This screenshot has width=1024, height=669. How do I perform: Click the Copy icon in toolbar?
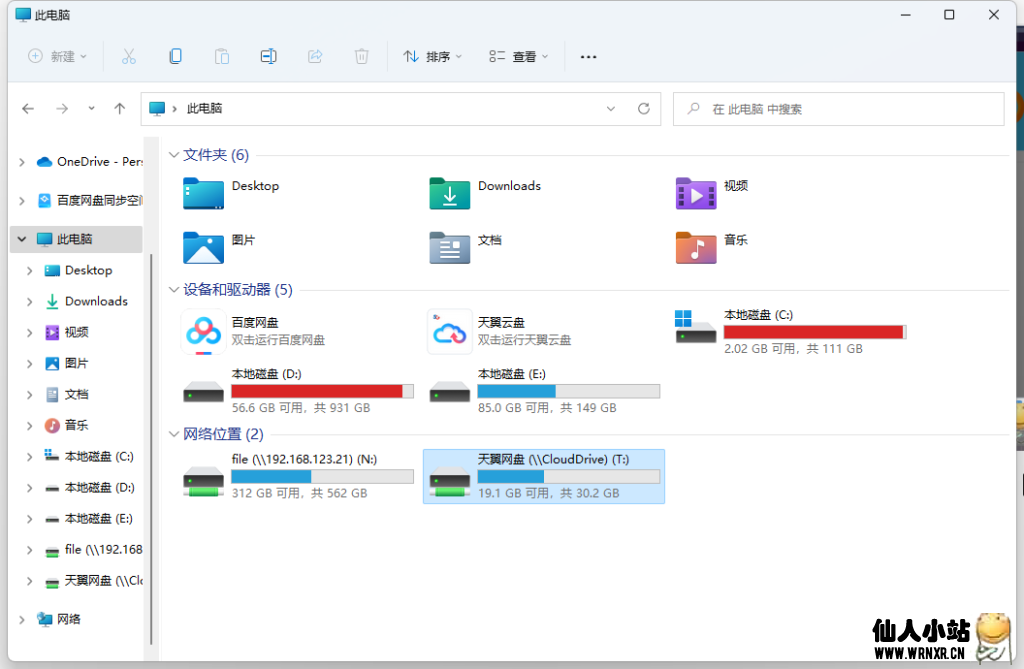(175, 57)
